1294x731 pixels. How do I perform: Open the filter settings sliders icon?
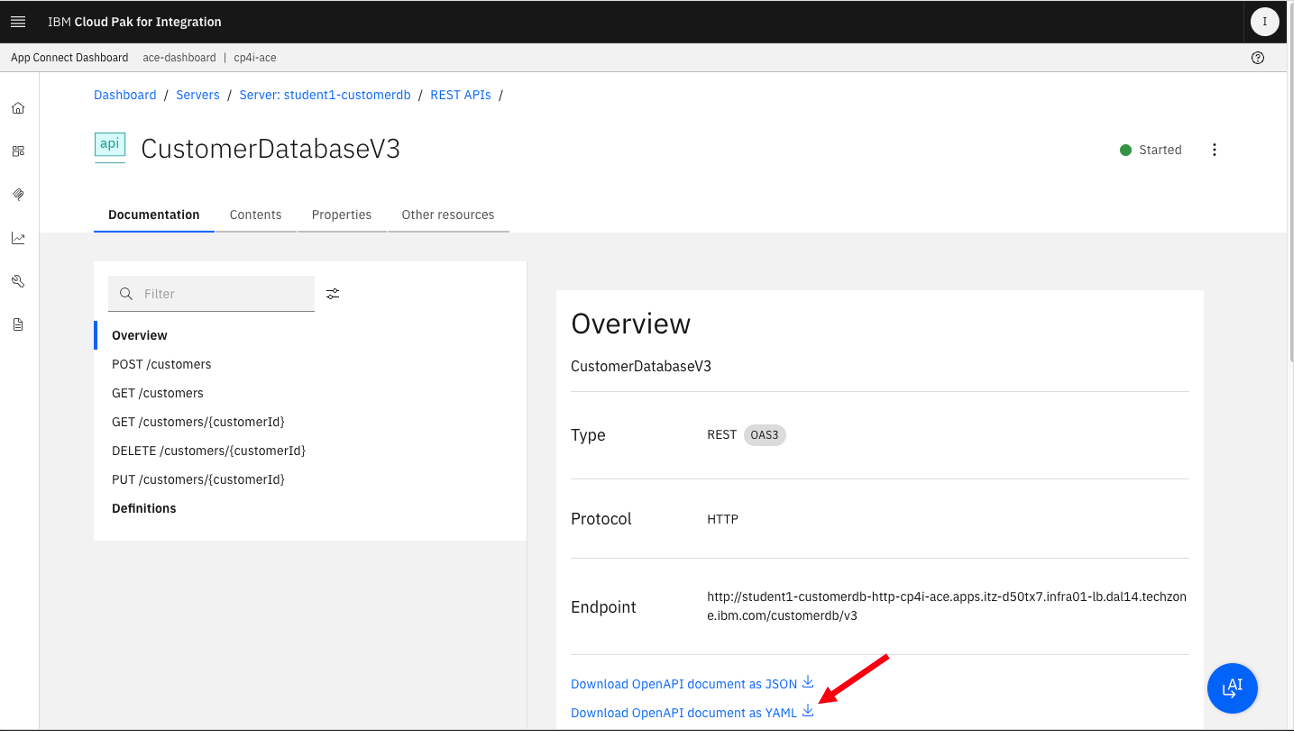333,294
